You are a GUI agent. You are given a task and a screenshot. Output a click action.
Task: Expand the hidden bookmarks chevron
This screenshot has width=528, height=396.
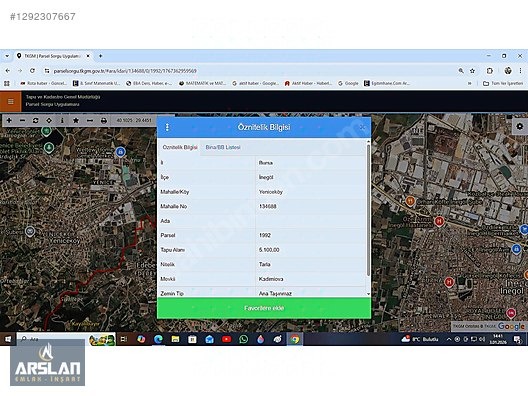[469, 83]
